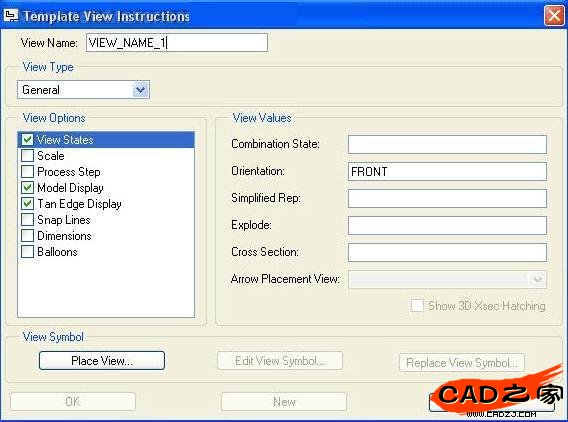Uncheck the View States option
568x422 pixels.
click(x=28, y=140)
